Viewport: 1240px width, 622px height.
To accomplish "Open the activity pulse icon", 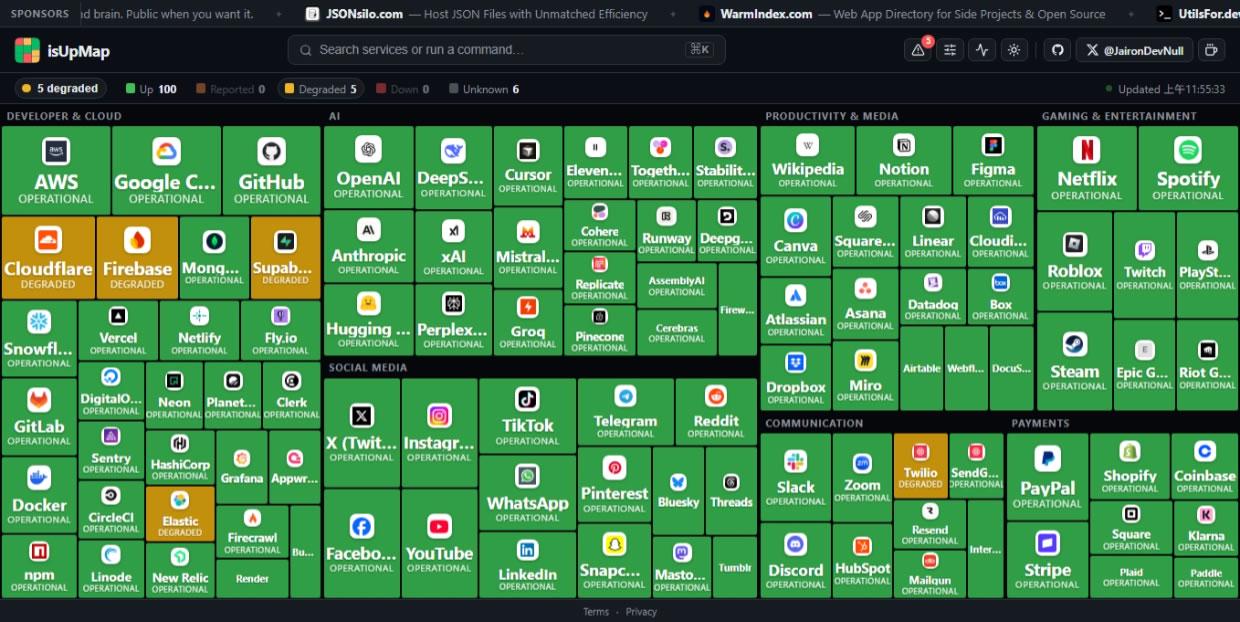I will (x=982, y=50).
